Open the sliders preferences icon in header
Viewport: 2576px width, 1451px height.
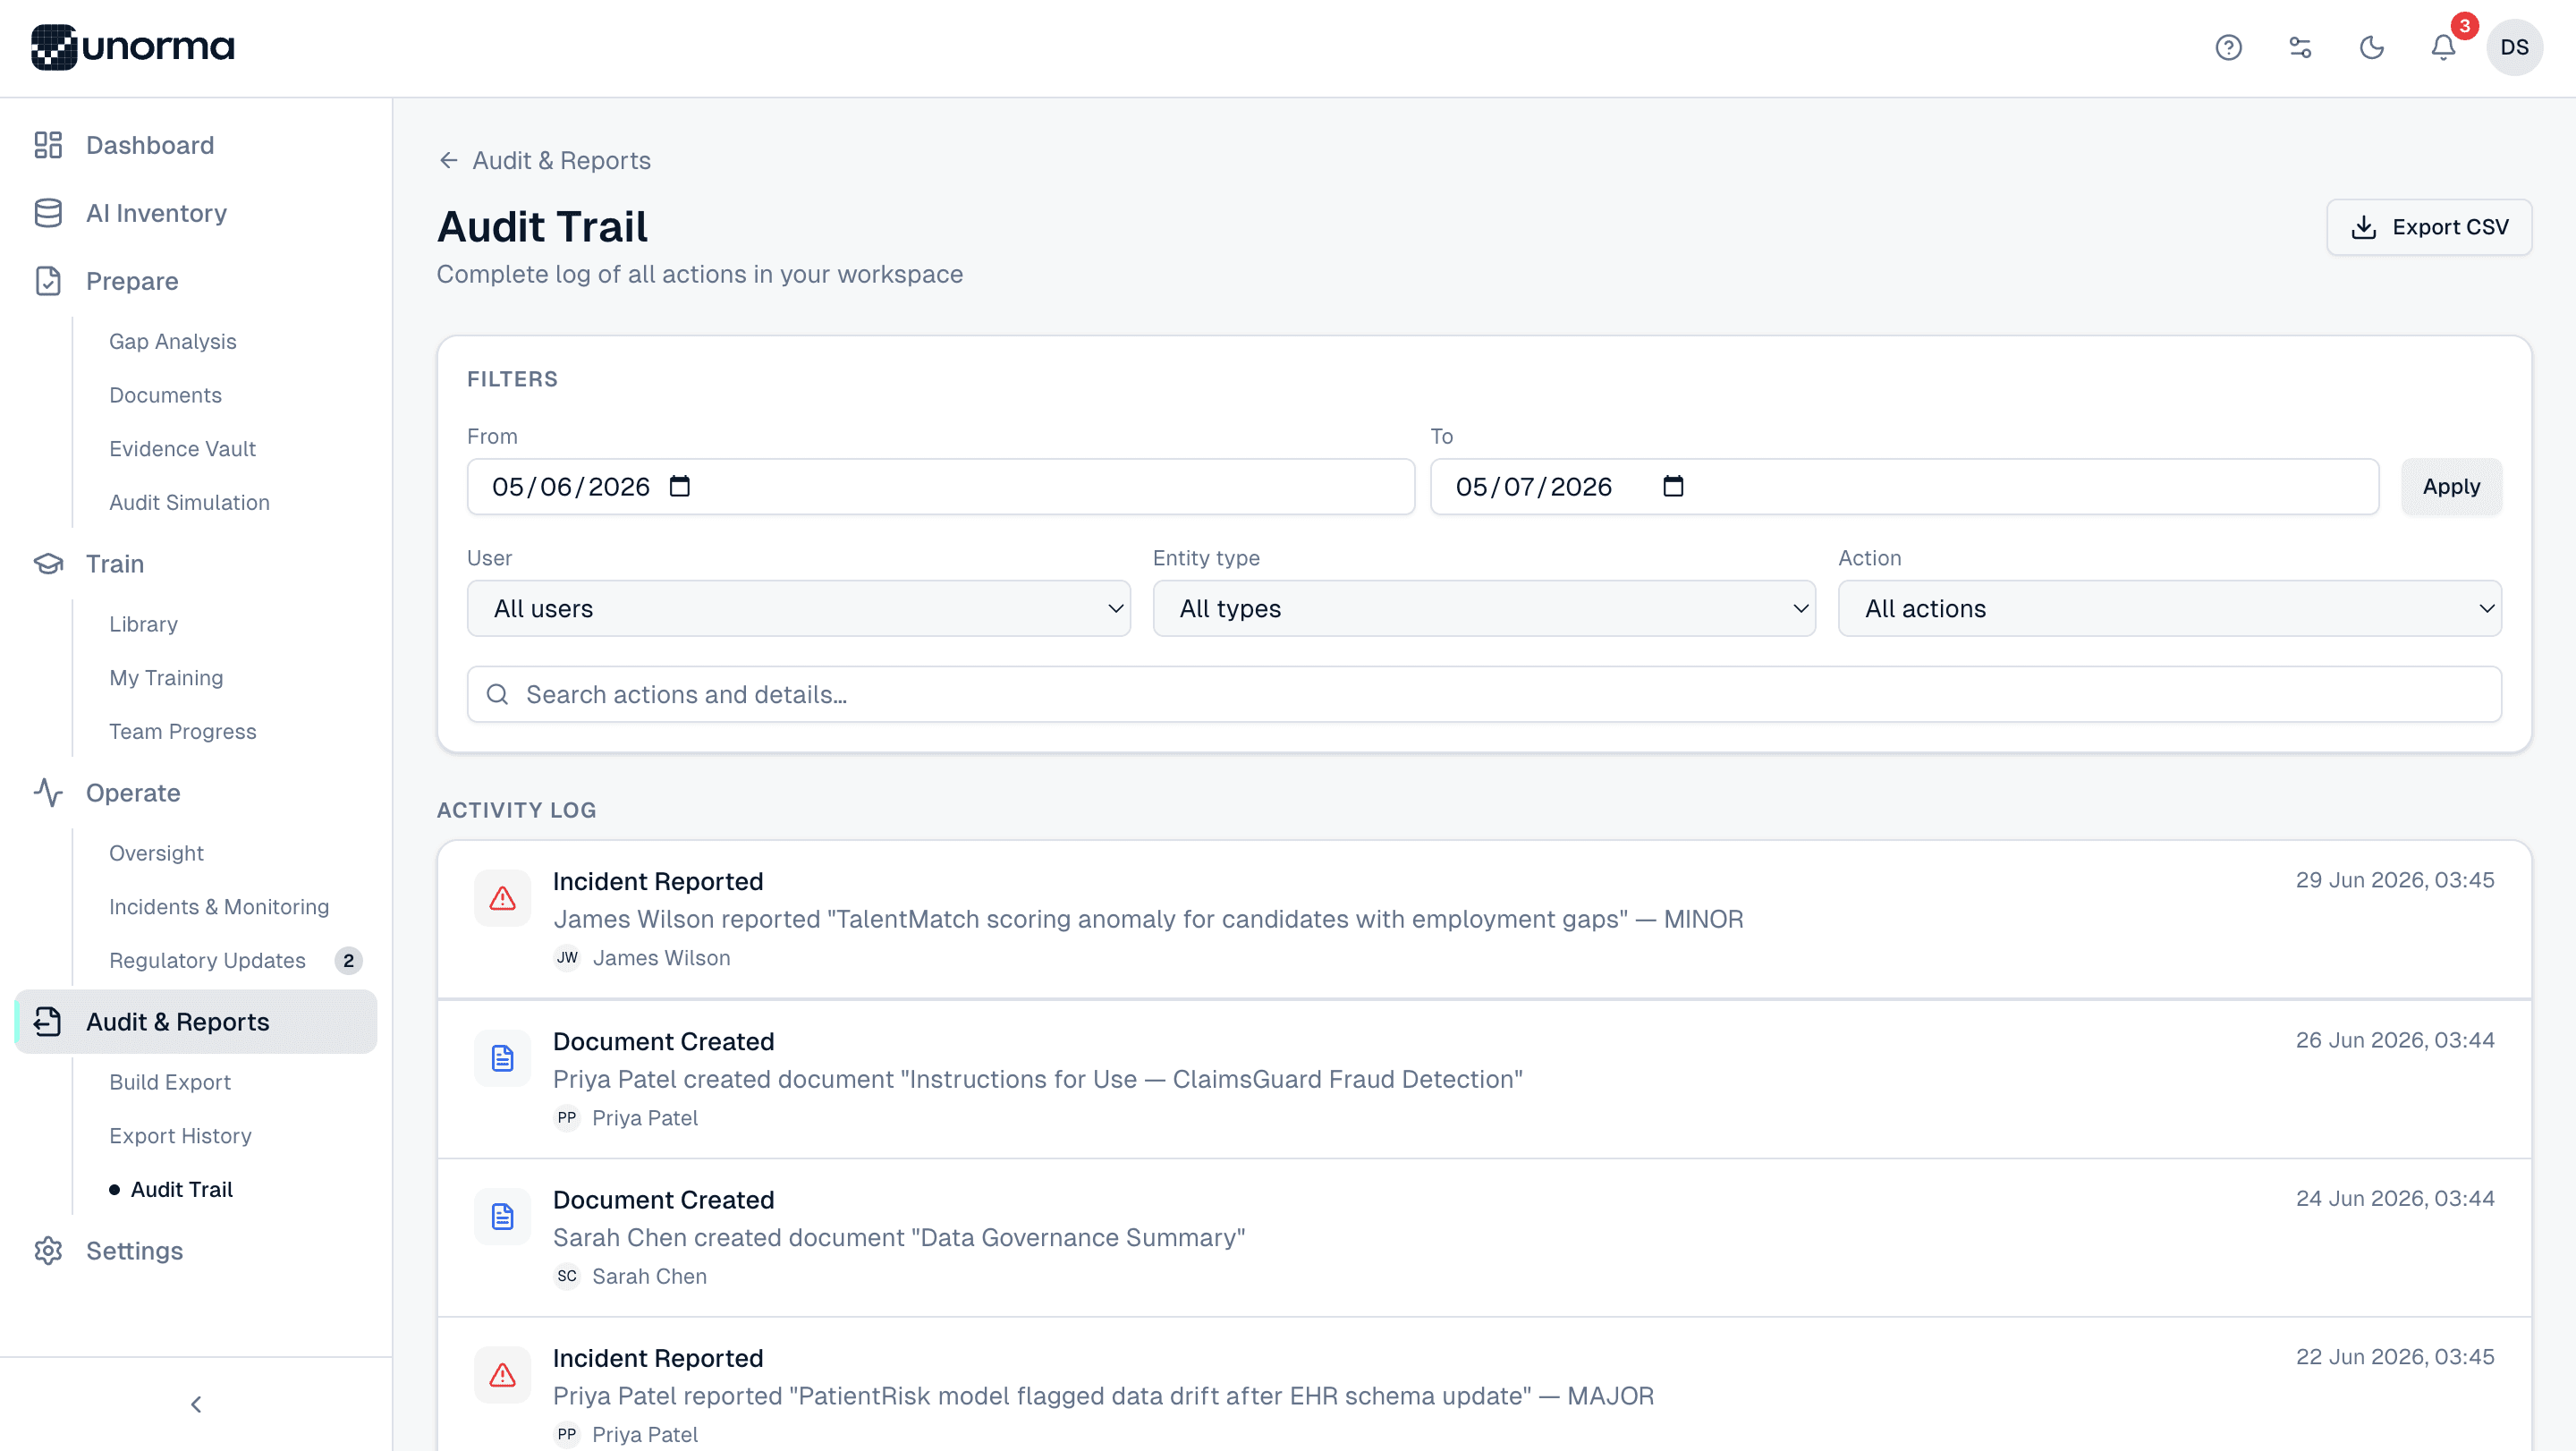point(2300,47)
